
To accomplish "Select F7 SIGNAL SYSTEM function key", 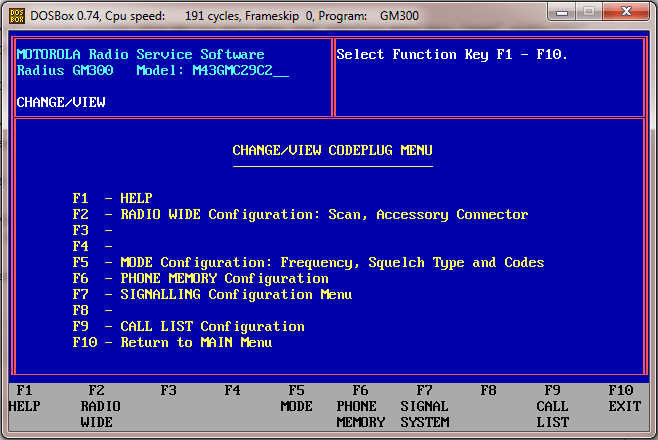I will (424, 406).
